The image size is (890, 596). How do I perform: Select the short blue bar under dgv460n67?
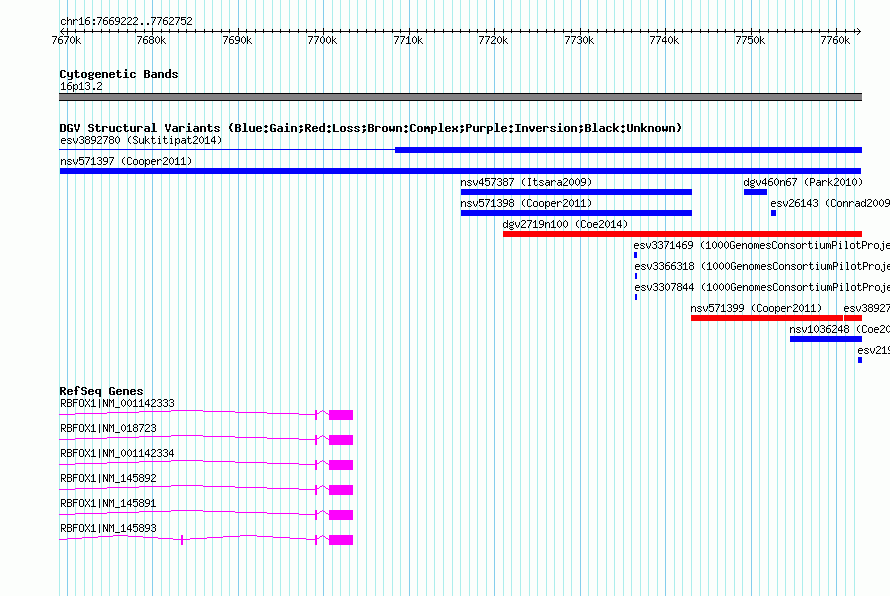pos(755,192)
